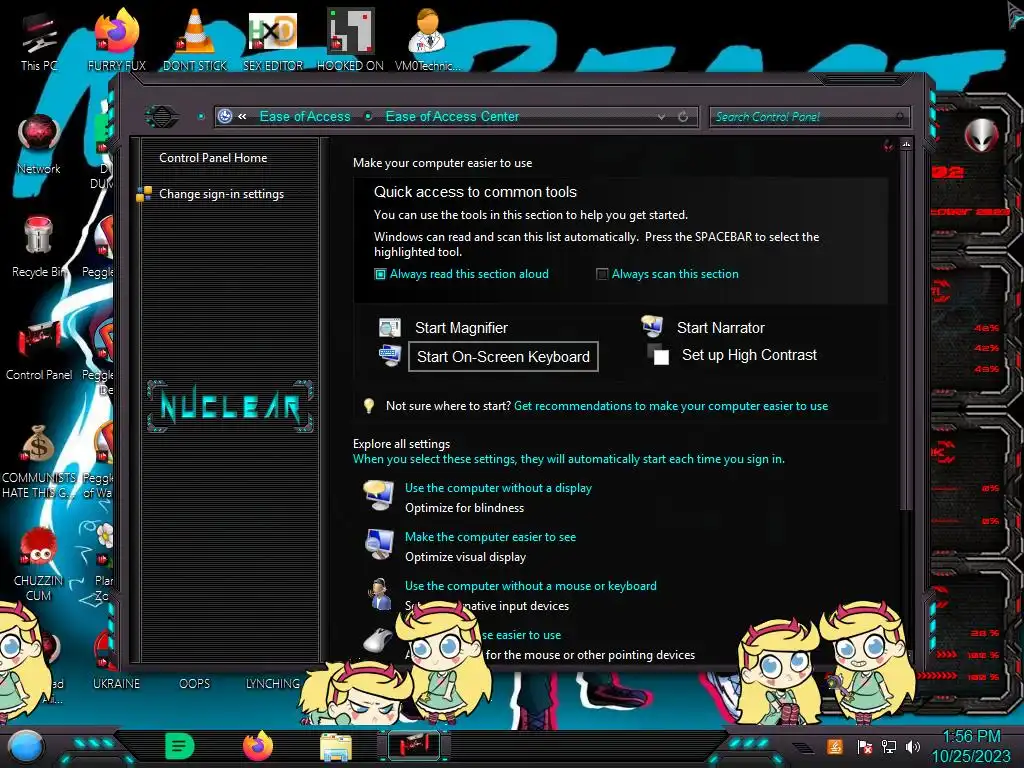Open the green notes app on taskbar
The image size is (1024, 768).
[180, 745]
